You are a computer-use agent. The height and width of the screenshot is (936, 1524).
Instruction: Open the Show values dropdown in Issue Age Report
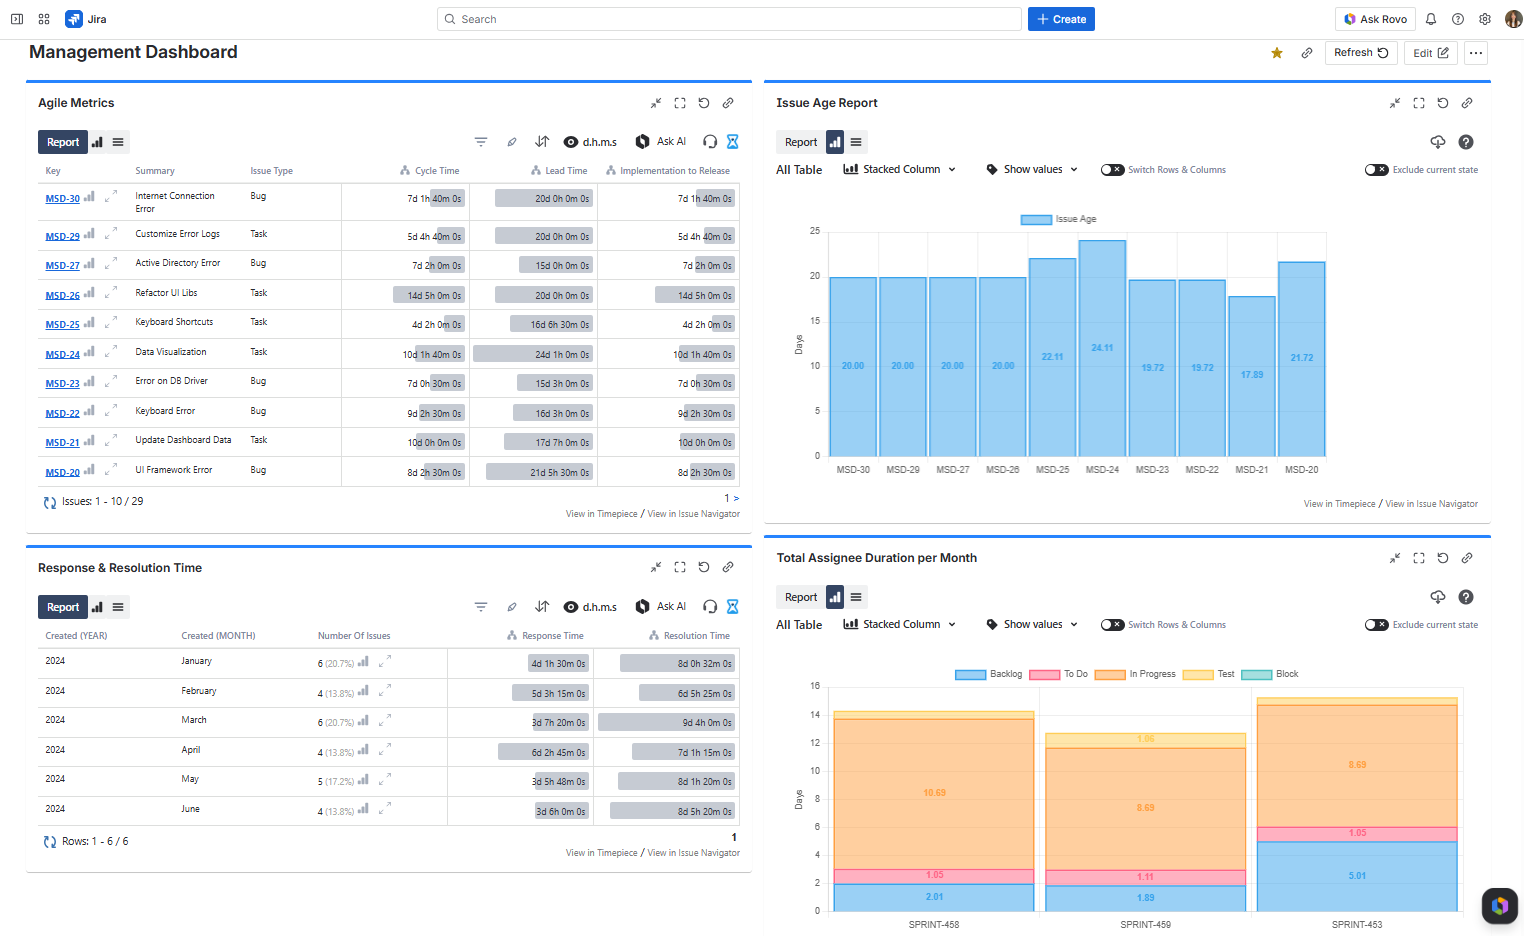(1030, 169)
